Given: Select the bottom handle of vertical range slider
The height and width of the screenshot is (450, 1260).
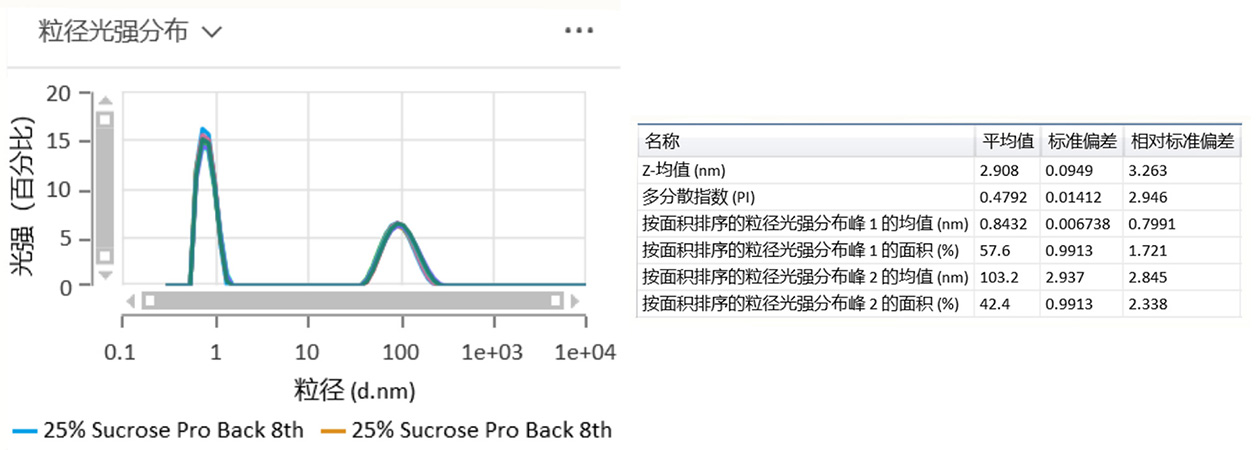Looking at the screenshot, I should (x=105, y=256).
